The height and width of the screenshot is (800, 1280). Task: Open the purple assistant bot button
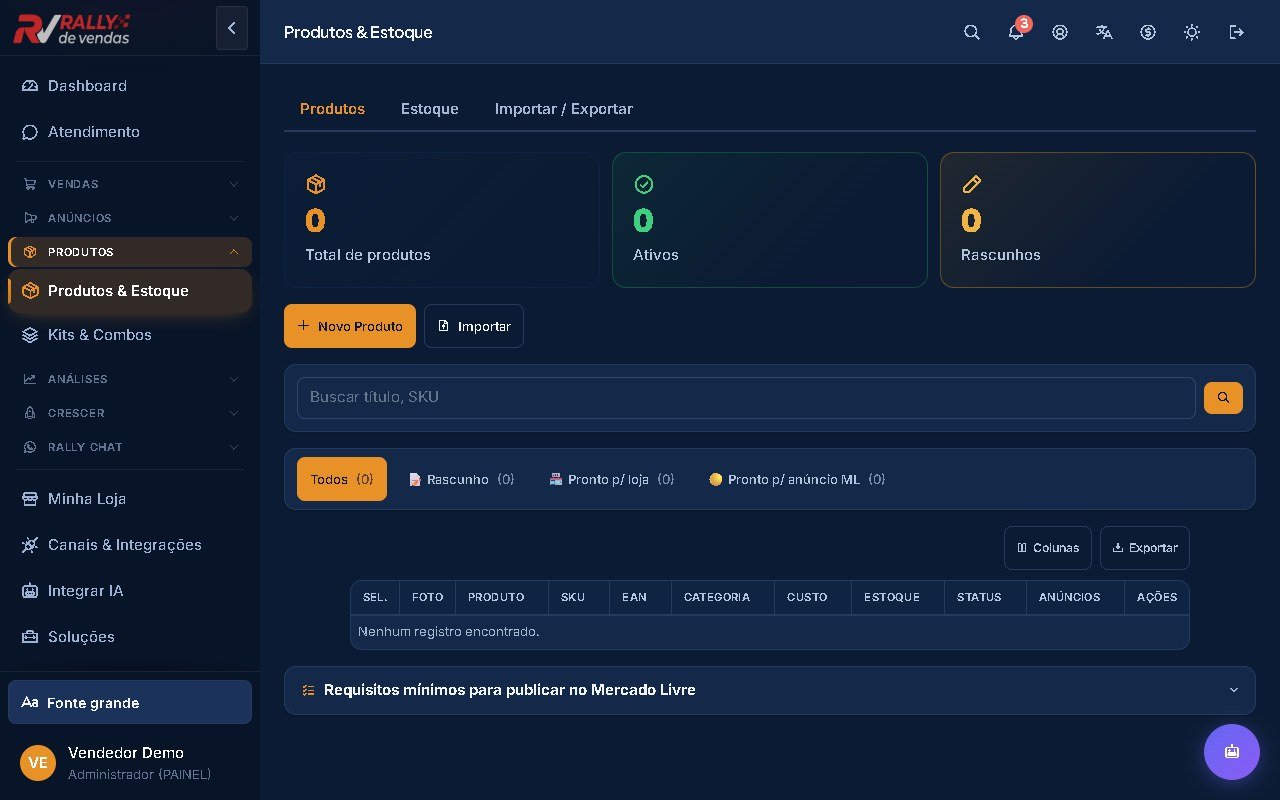pos(1232,752)
